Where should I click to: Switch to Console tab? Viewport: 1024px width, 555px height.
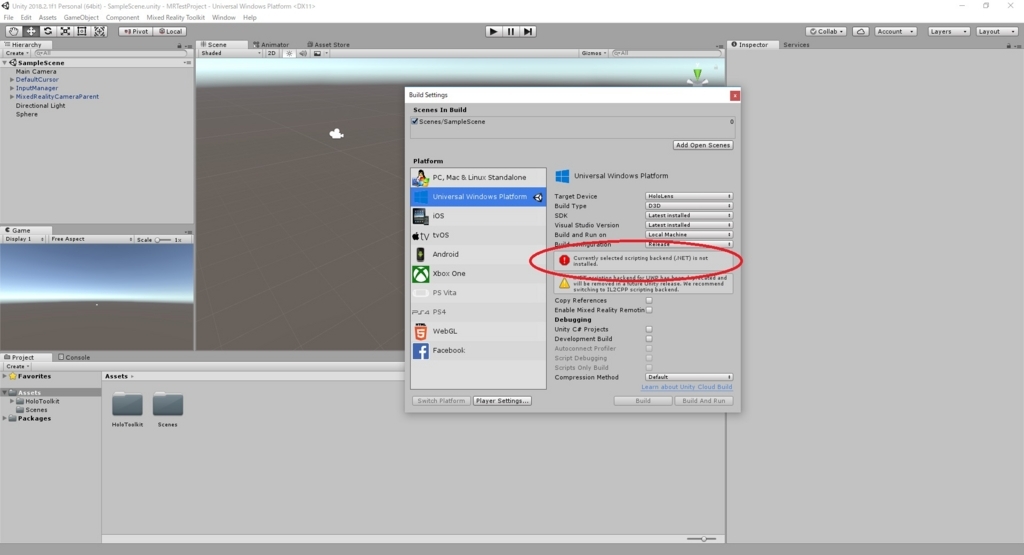click(x=74, y=357)
